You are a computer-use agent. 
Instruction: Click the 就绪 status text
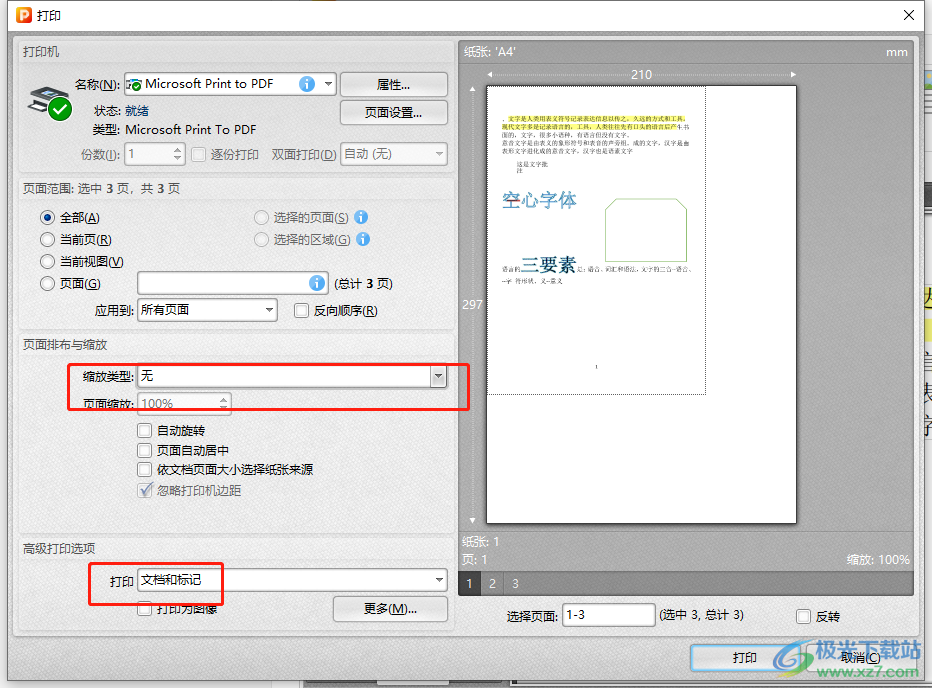click(x=137, y=111)
